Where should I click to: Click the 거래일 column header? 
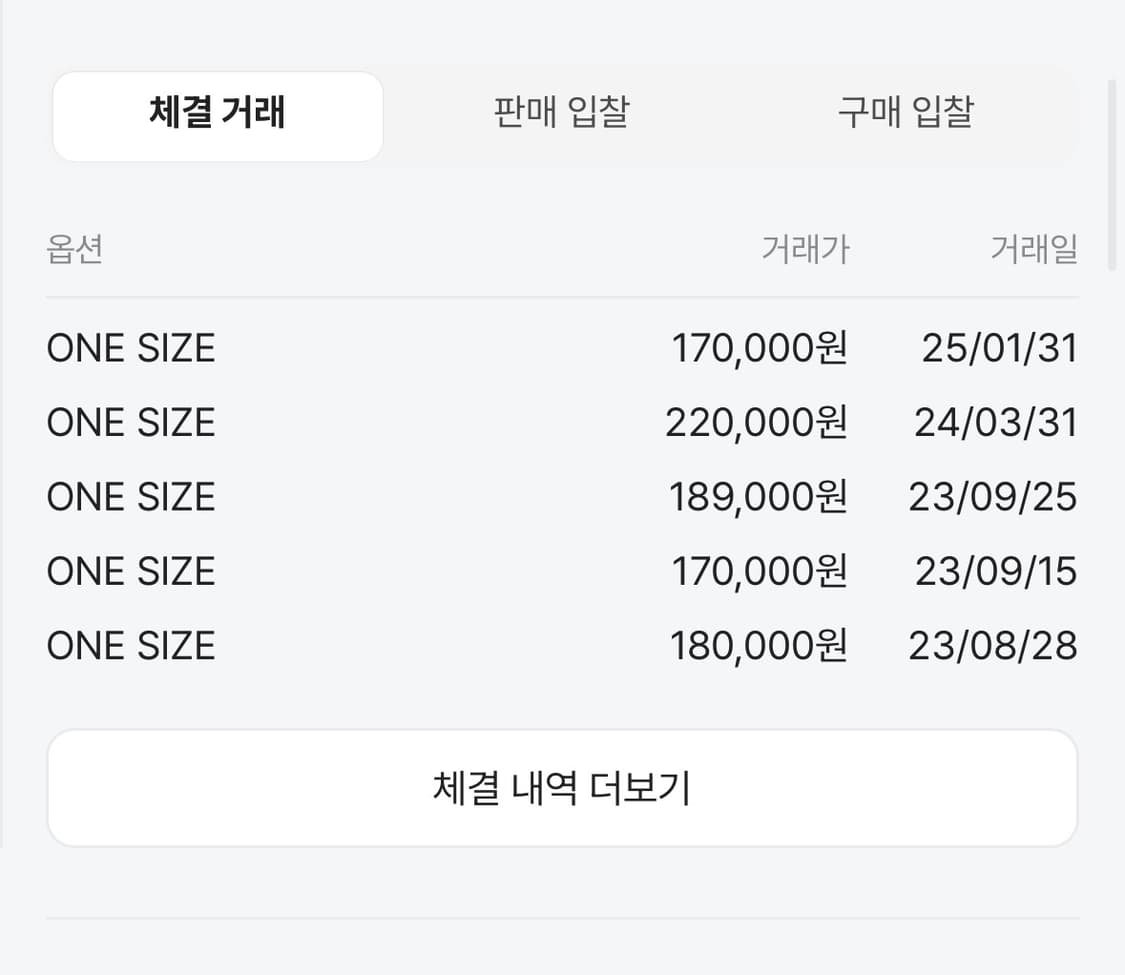point(1034,249)
